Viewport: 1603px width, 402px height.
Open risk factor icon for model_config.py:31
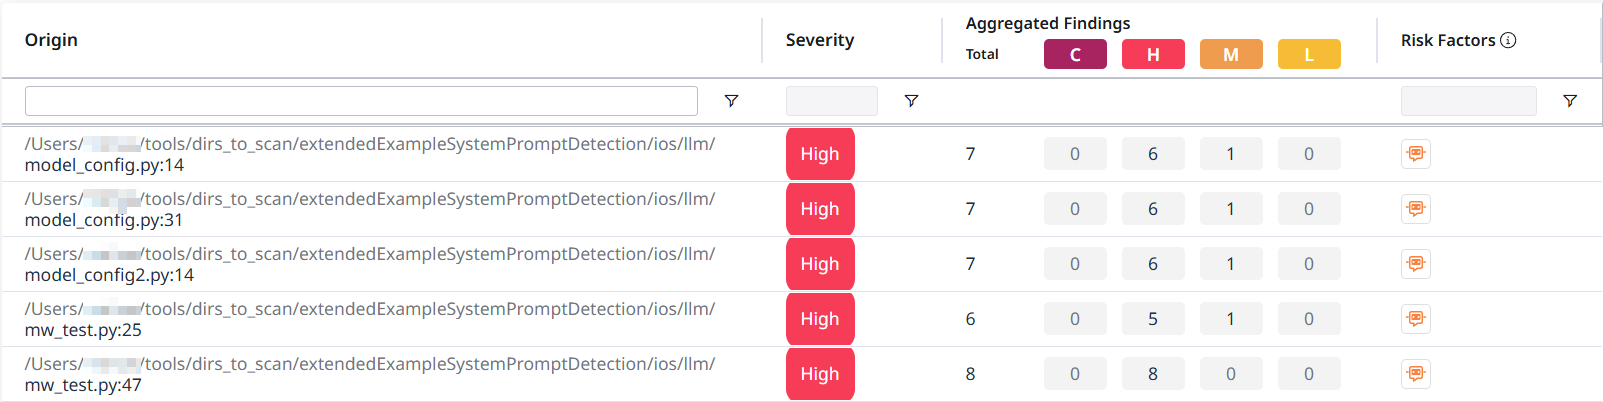[x=1416, y=209]
